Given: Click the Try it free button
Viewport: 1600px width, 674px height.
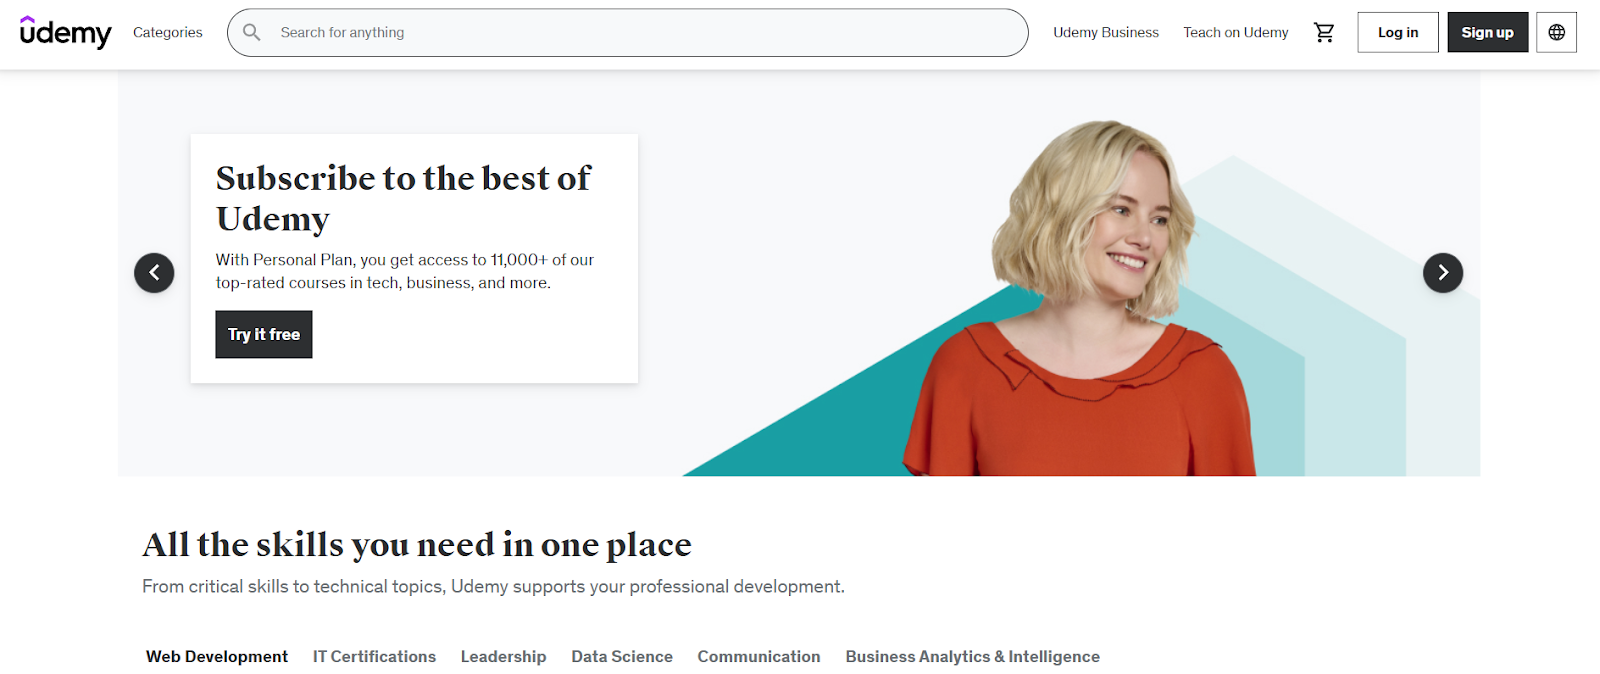Looking at the screenshot, I should coord(264,335).
